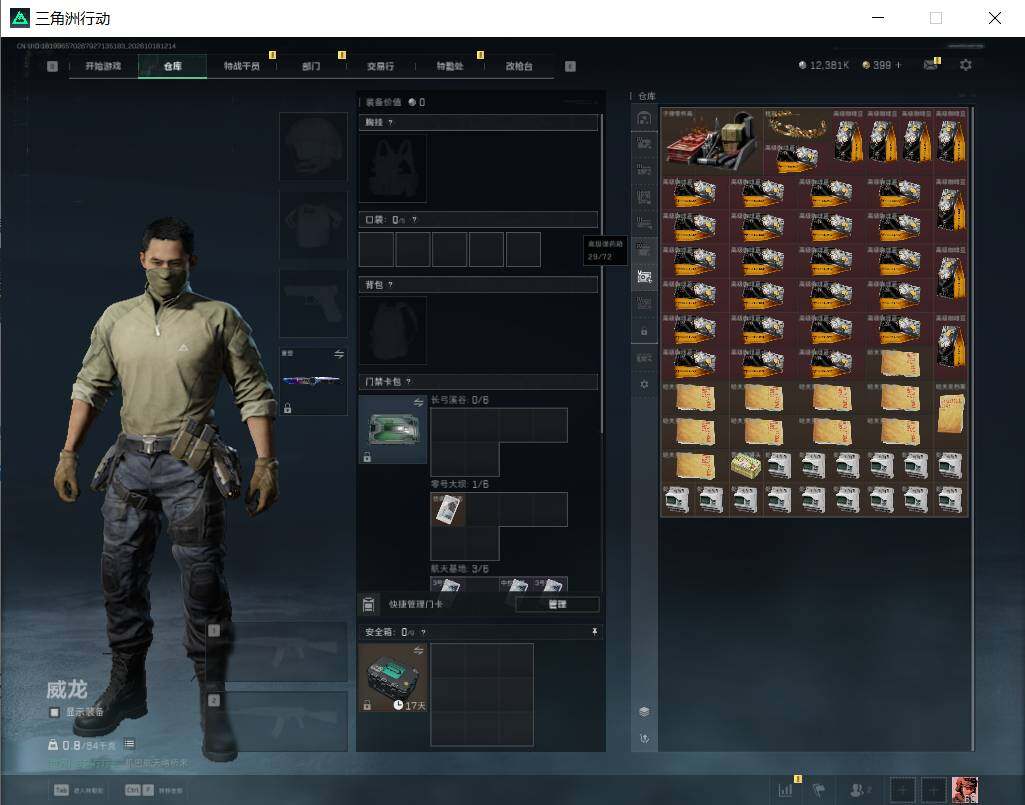Screen dimensions: 1025x805
Task: Open the mail inbox icon
Action: click(931, 64)
